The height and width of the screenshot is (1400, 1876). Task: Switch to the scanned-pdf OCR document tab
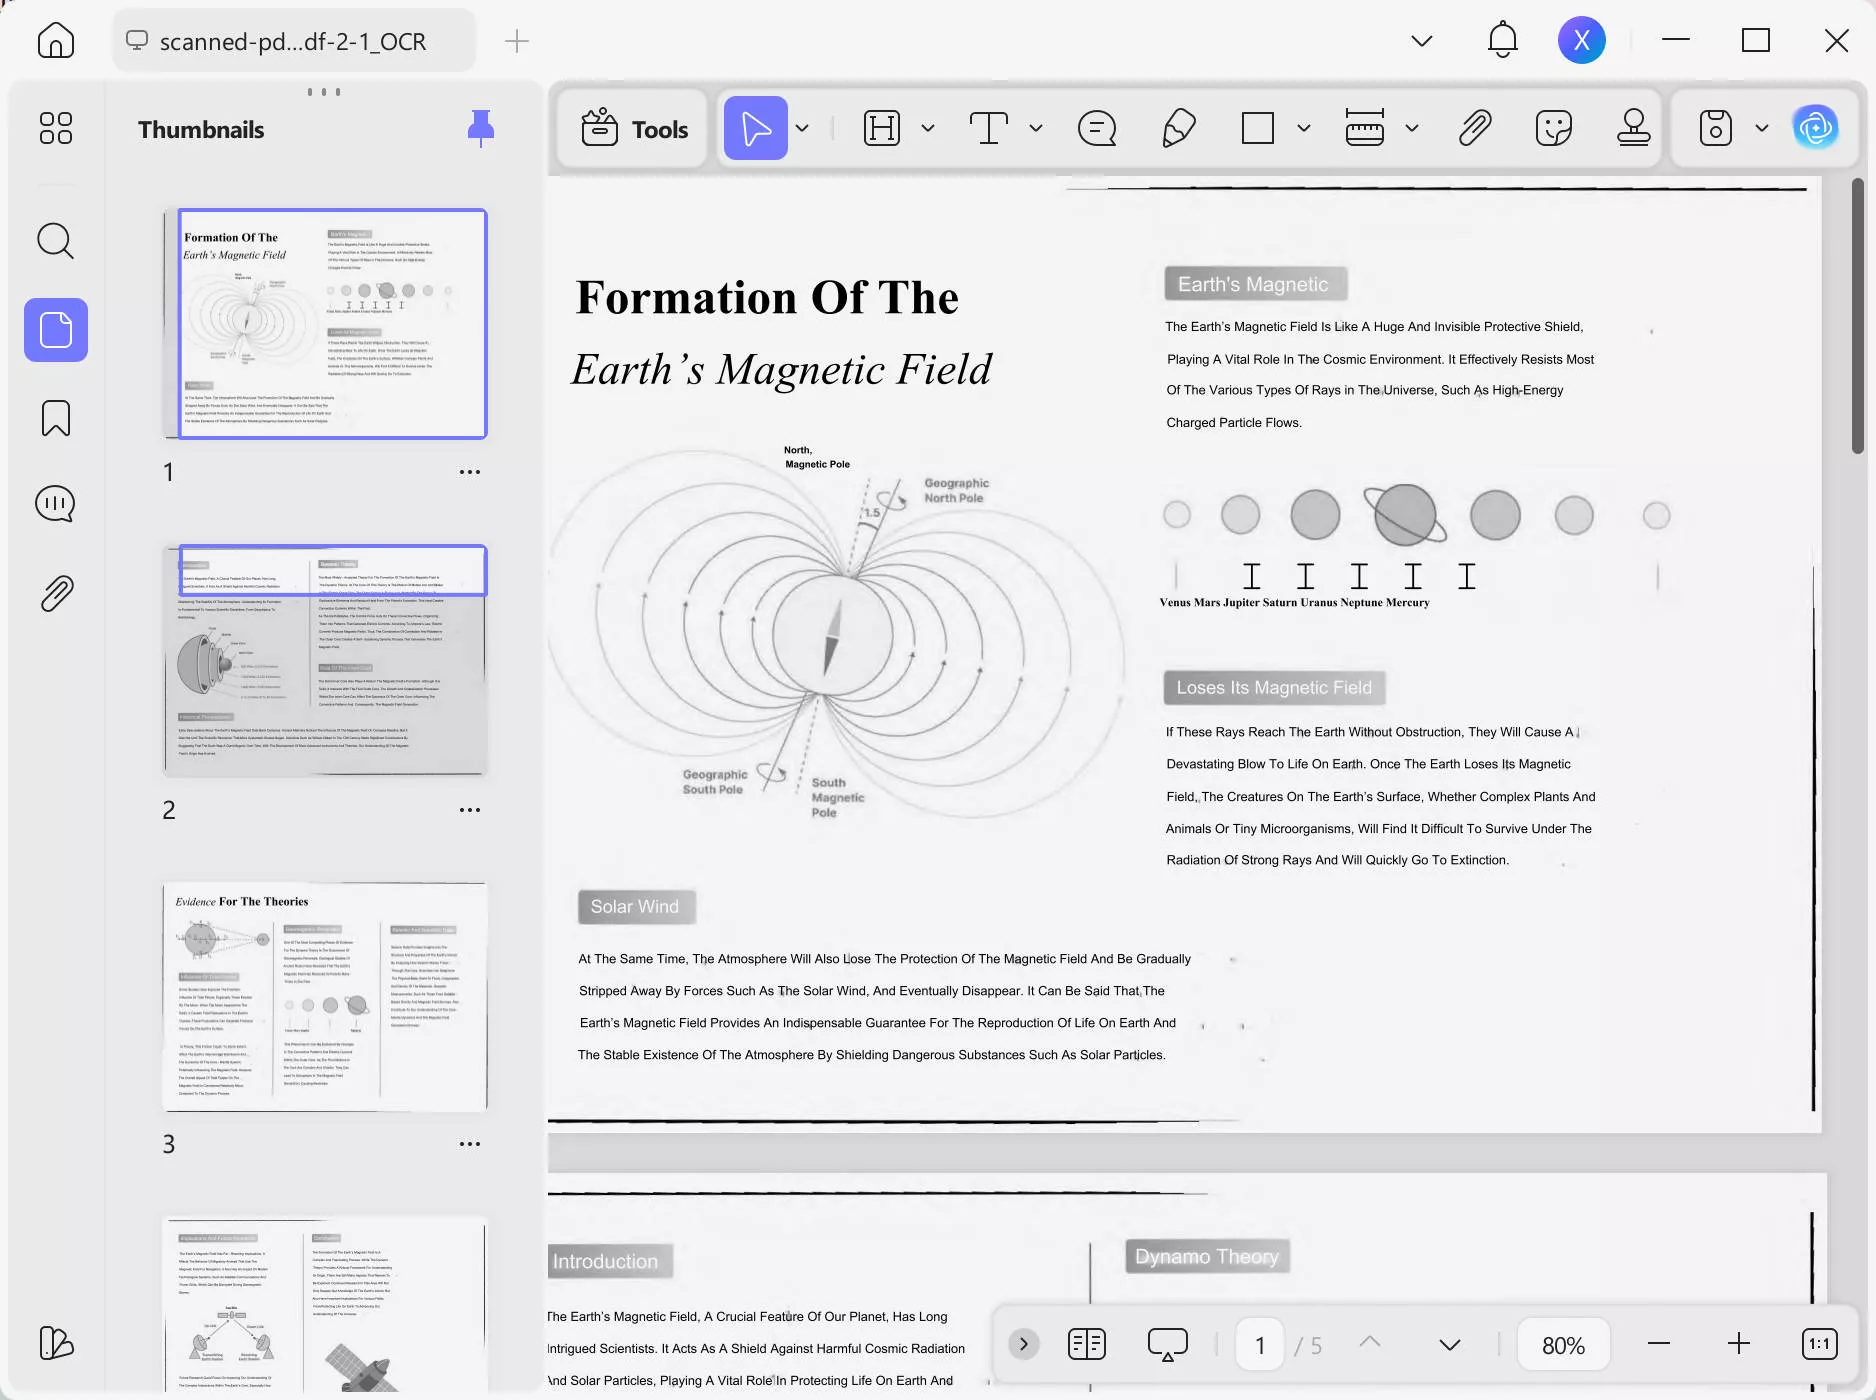[292, 41]
